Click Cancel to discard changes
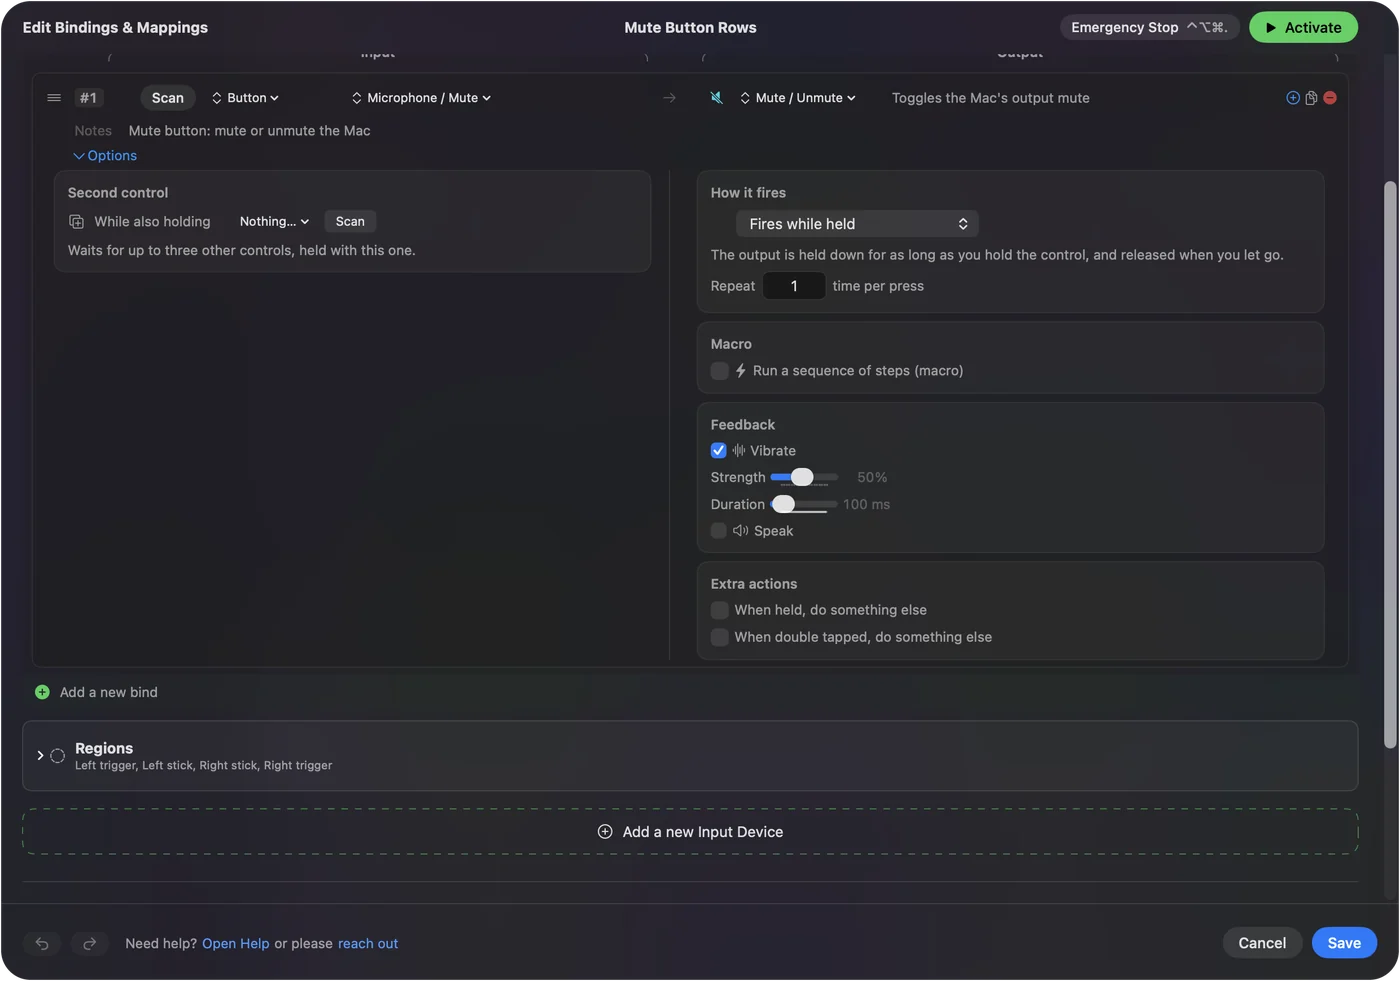The height and width of the screenshot is (981, 1400). point(1262,943)
